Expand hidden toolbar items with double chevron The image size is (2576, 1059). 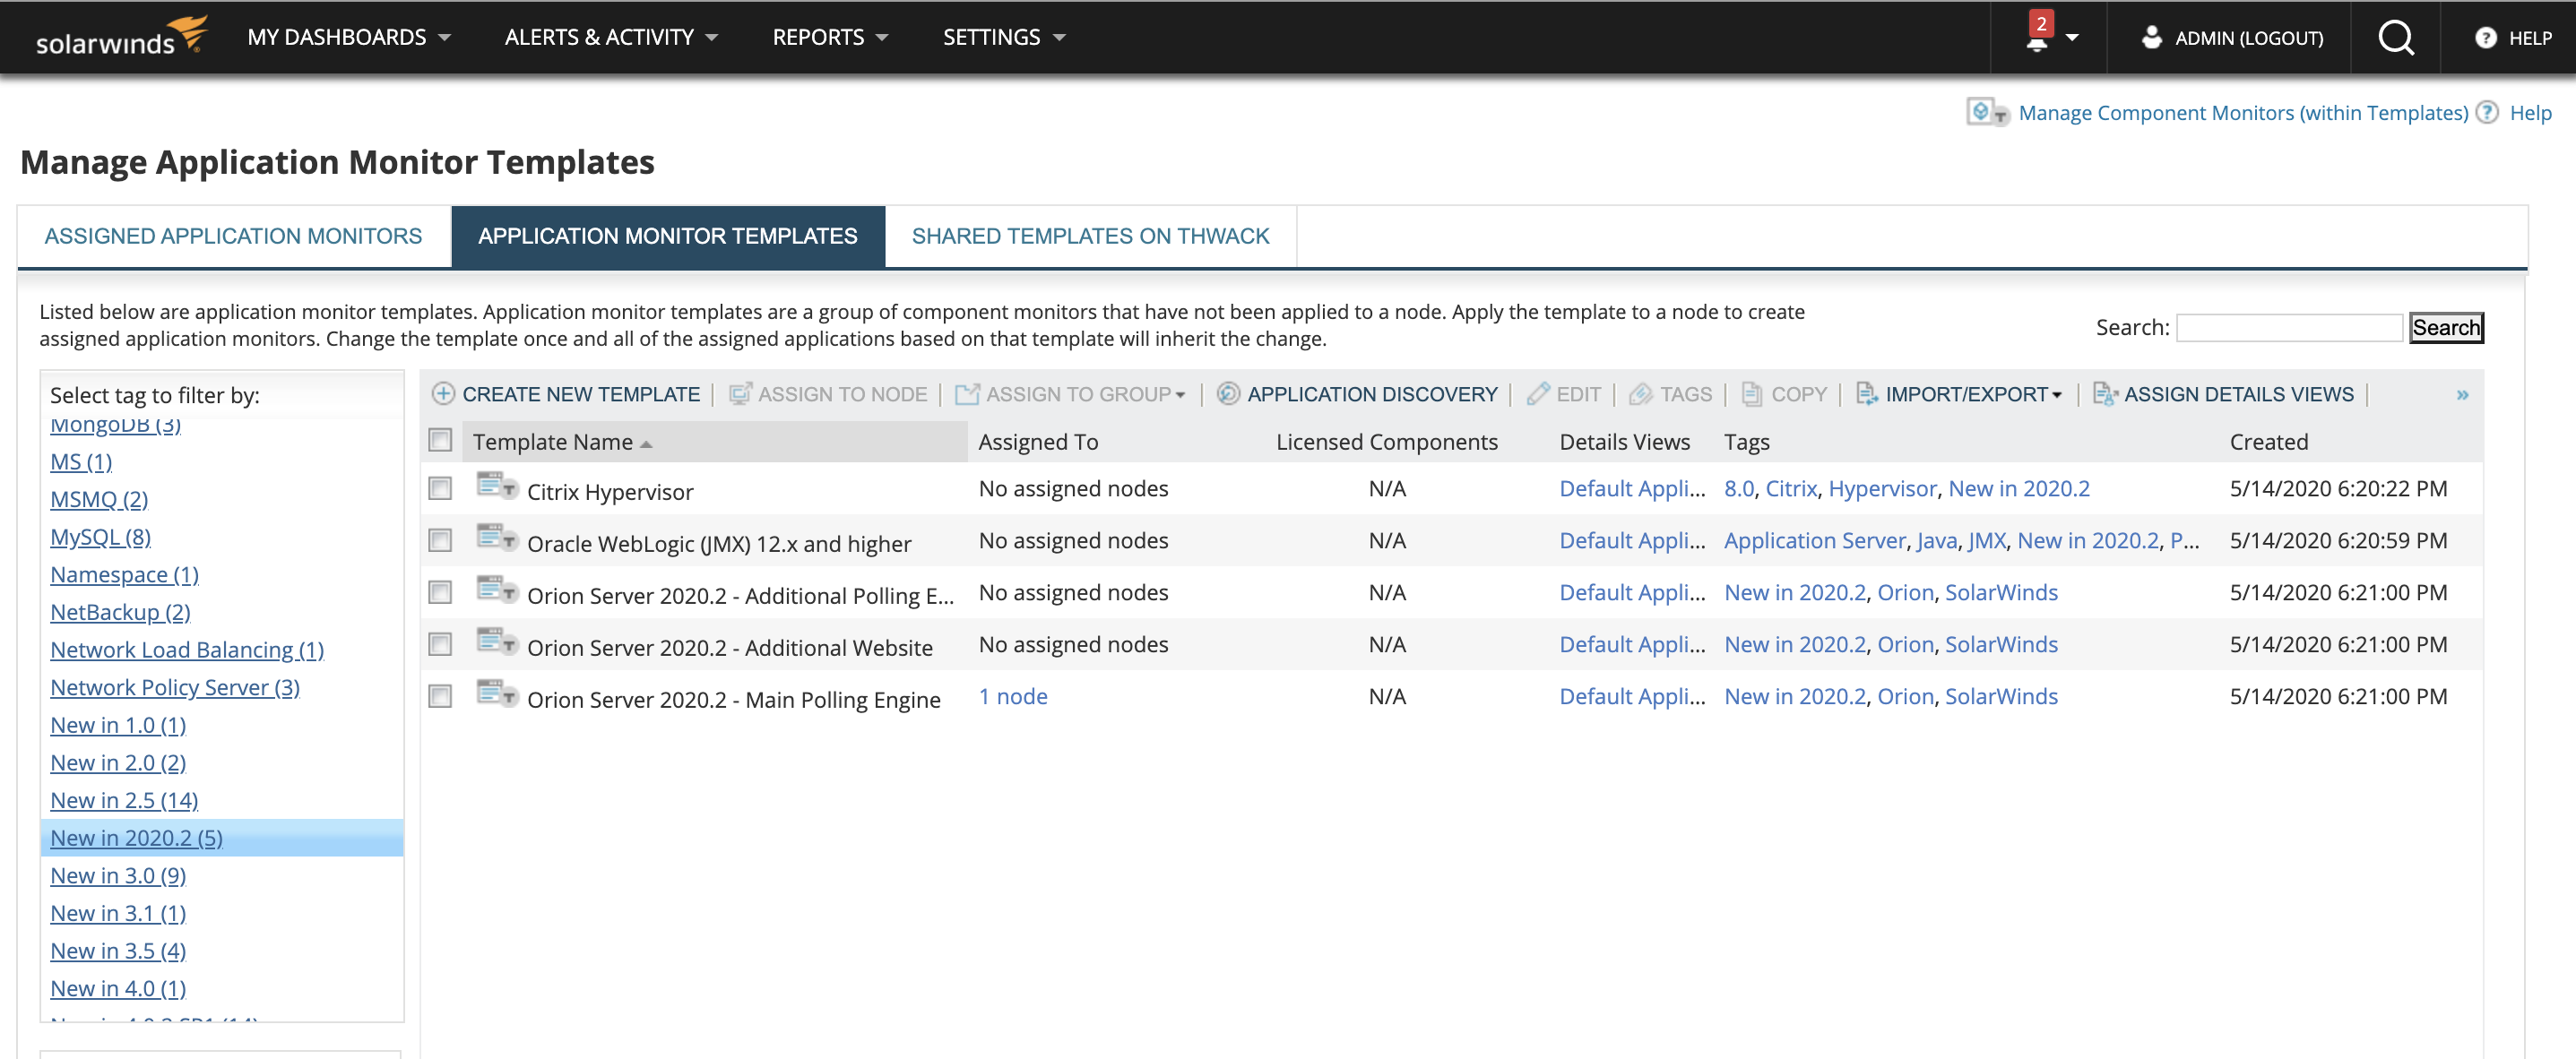click(2462, 395)
